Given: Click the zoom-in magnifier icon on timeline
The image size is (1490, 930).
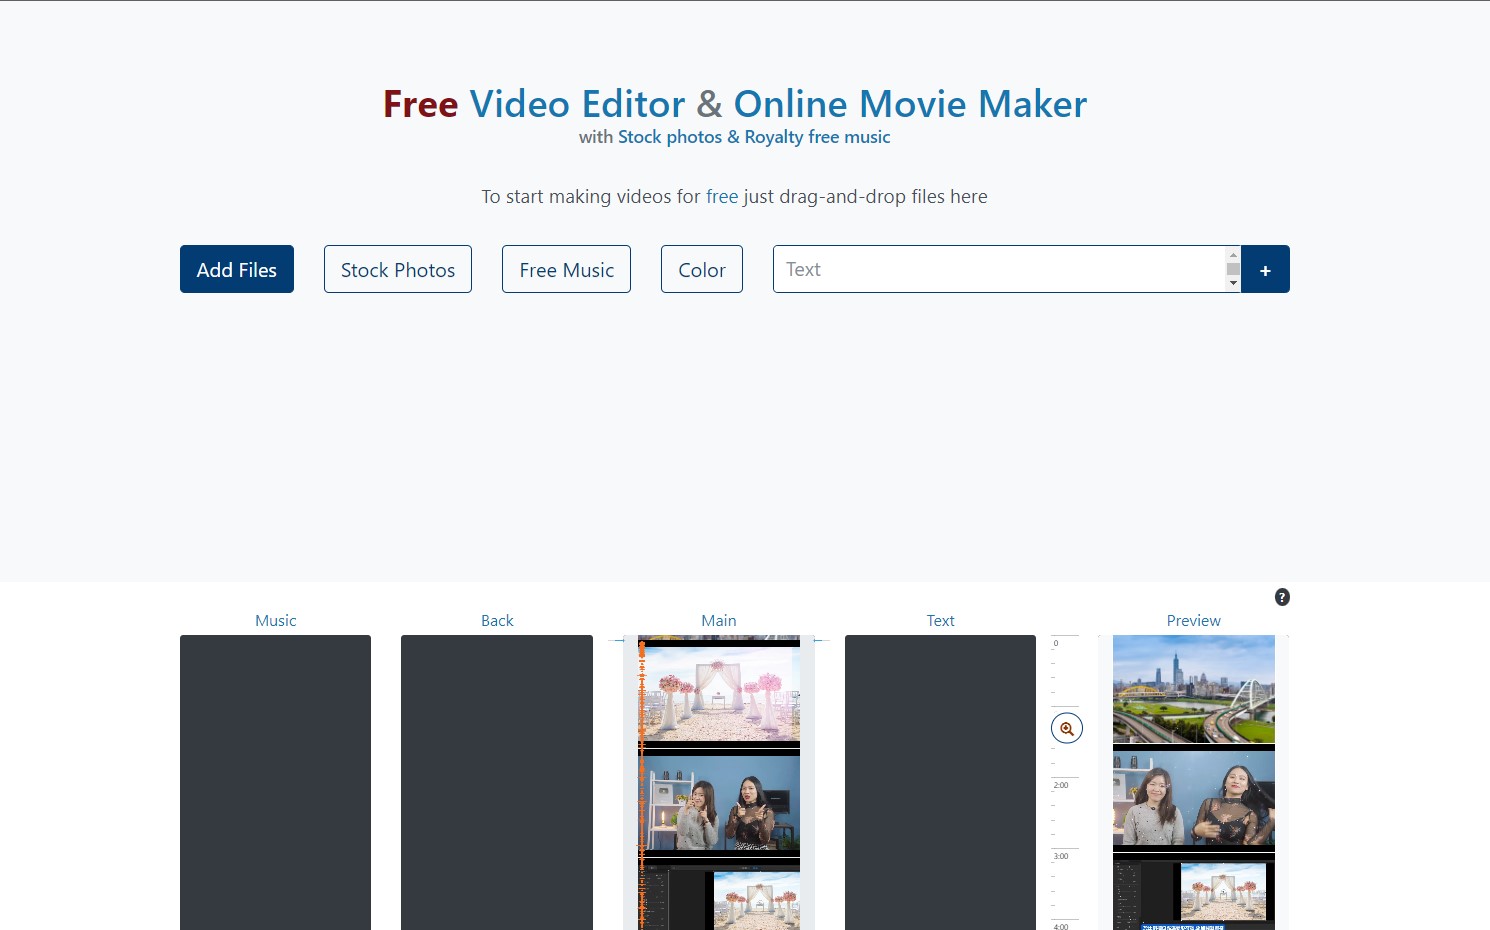Looking at the screenshot, I should (x=1067, y=728).
